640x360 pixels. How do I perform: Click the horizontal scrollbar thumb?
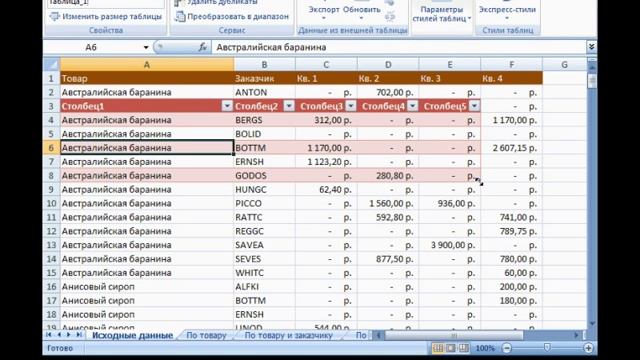pyautogui.click(x=454, y=336)
